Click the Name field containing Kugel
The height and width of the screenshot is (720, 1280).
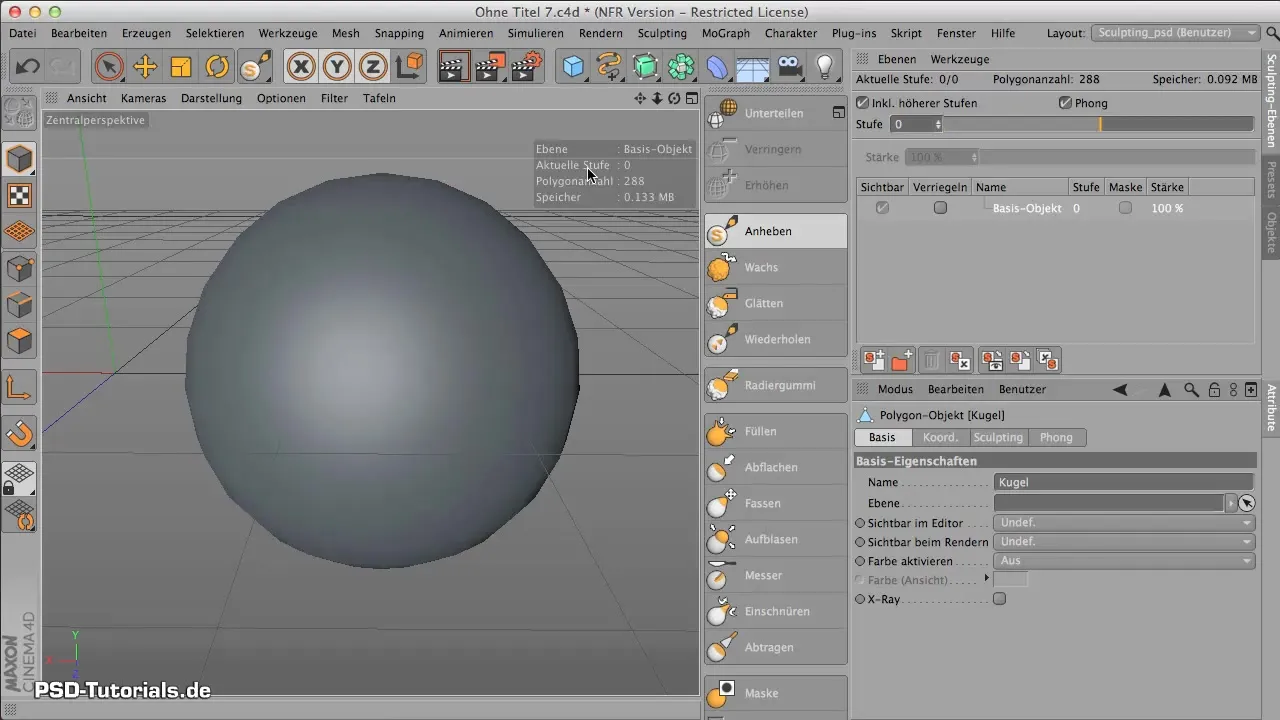click(x=1125, y=482)
